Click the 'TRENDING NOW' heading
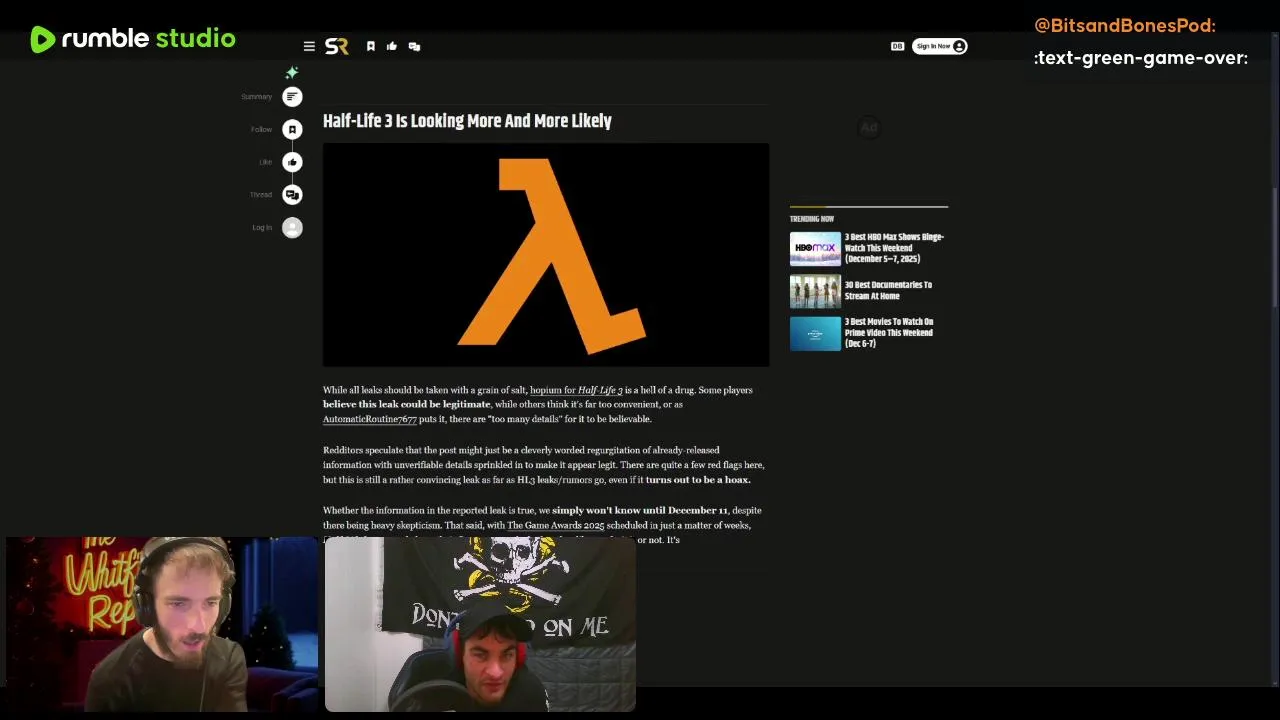The image size is (1280, 720). (812, 219)
